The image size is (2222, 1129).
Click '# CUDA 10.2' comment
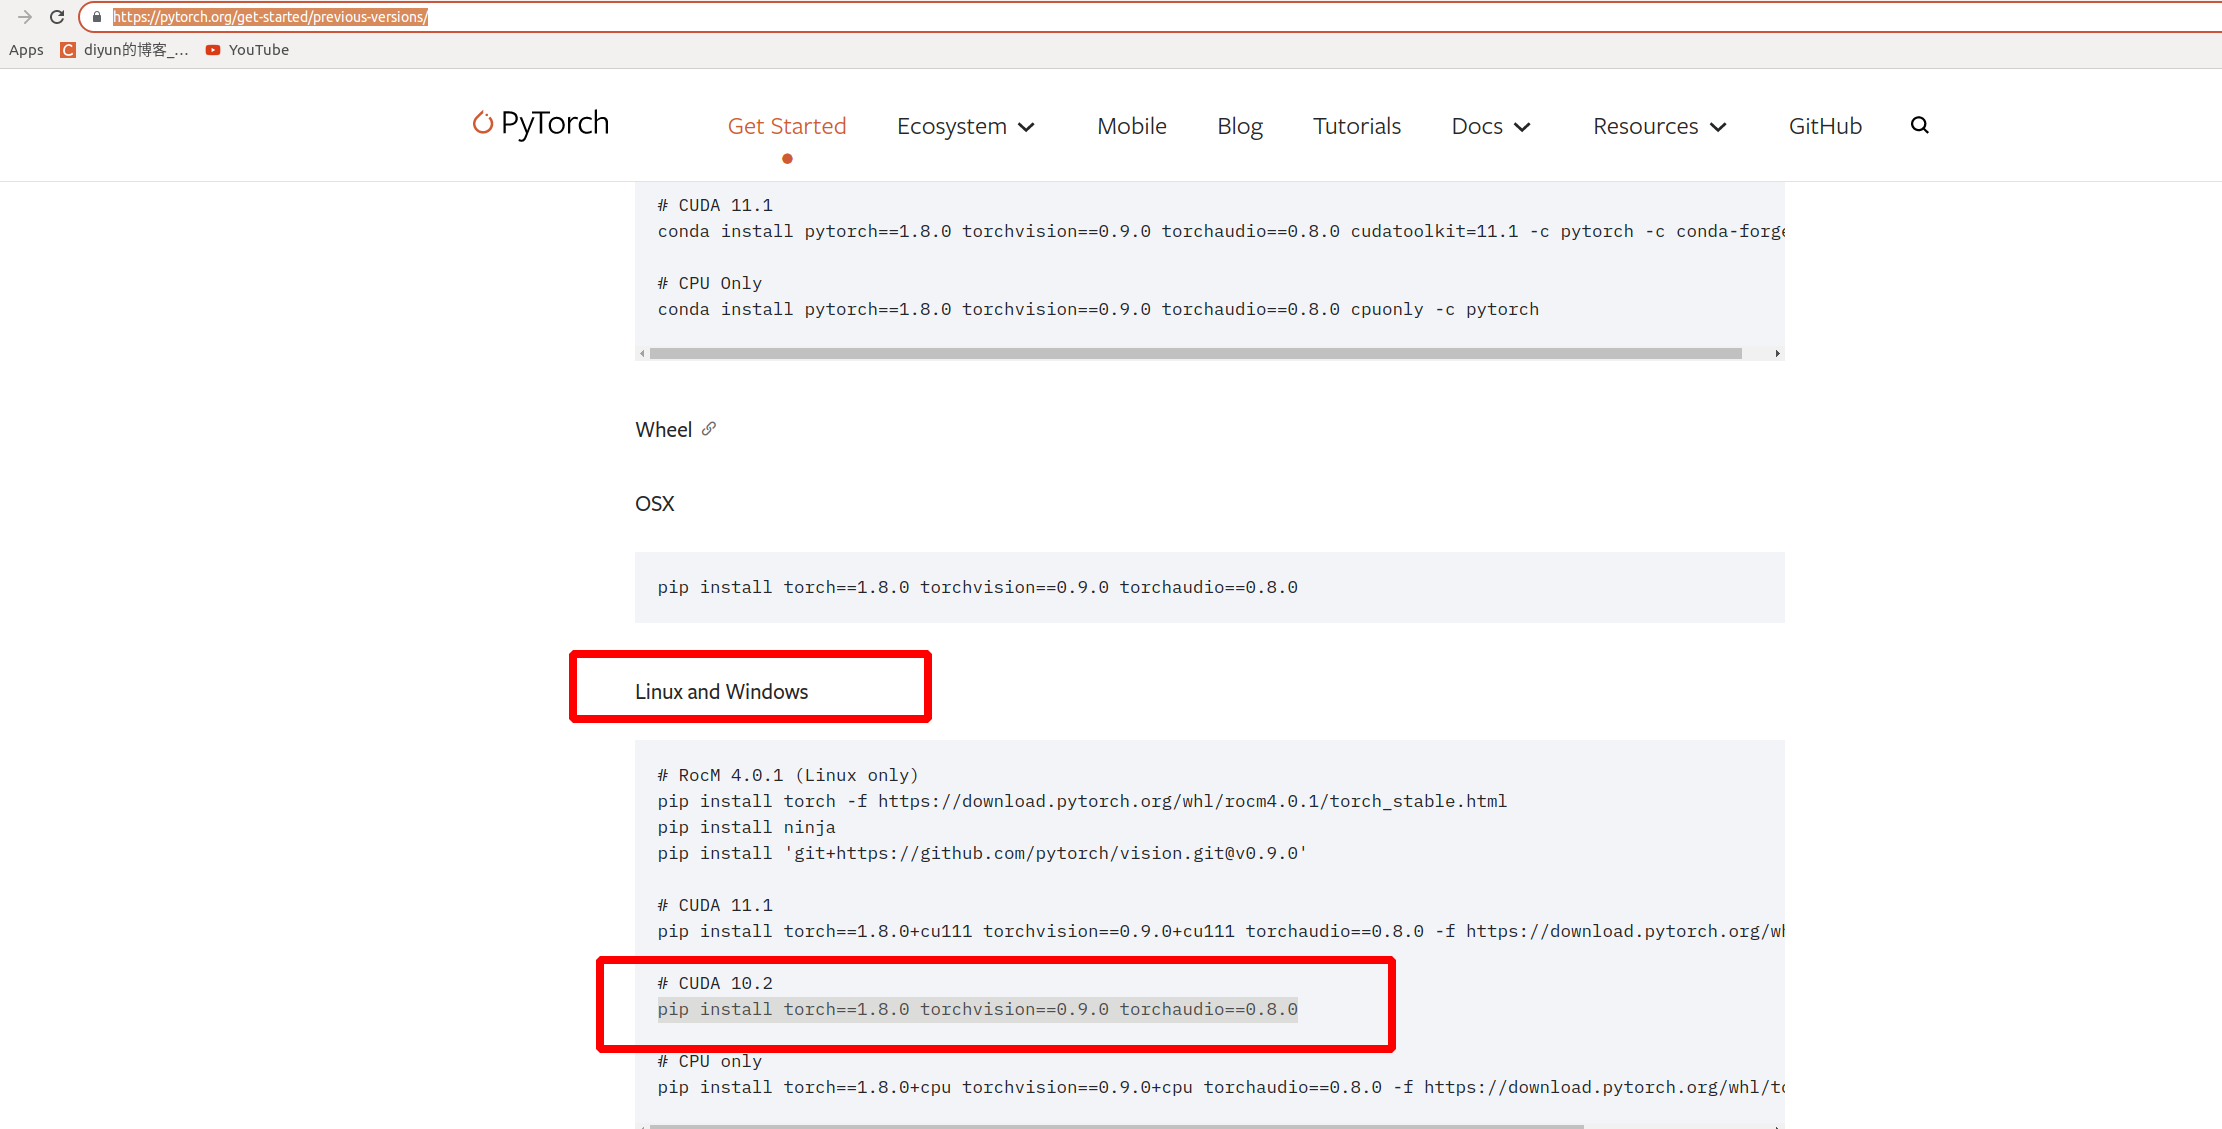[x=715, y=983]
